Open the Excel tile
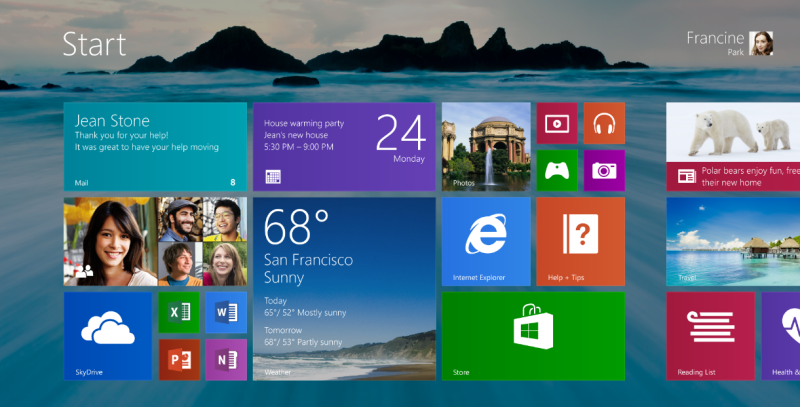This screenshot has width=800, height=407. pyautogui.click(x=179, y=312)
